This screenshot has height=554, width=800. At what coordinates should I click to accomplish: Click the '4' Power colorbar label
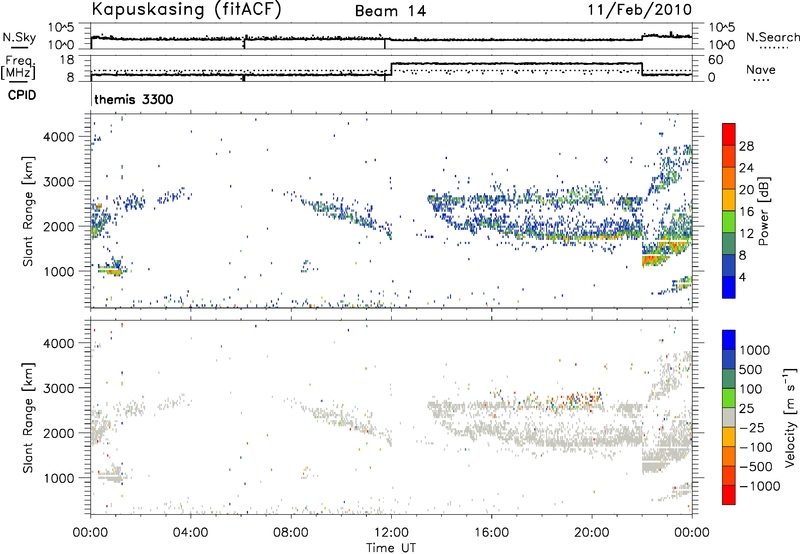click(742, 277)
